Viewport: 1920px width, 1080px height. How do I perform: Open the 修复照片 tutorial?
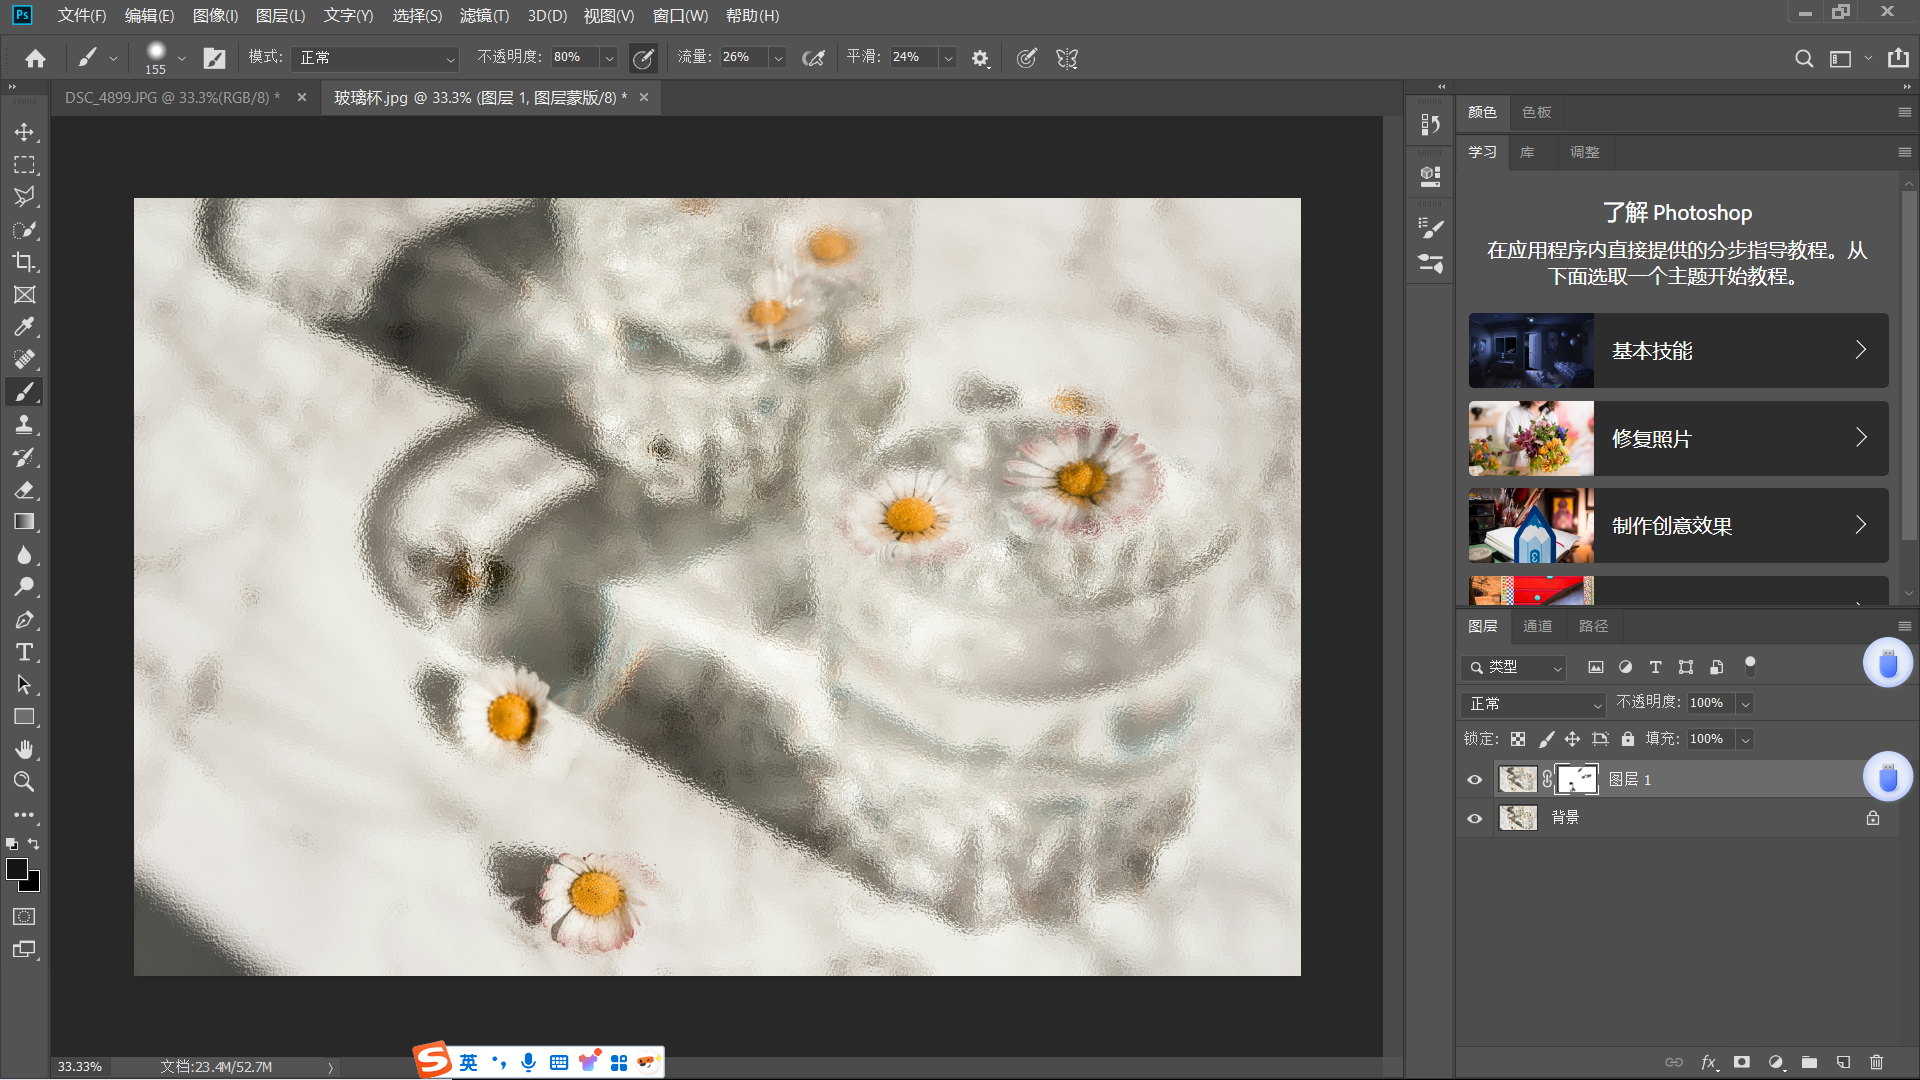coord(1678,438)
